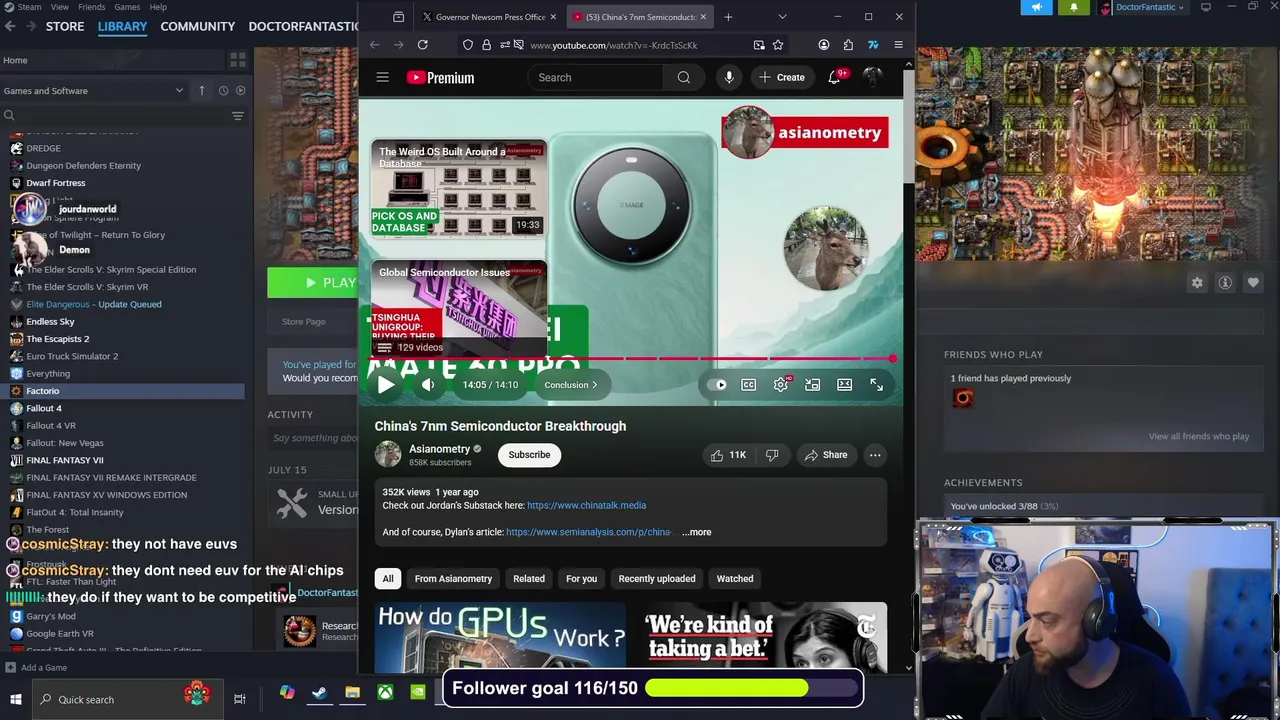The image size is (1280, 720).
Task: Click the padlock site info icon
Action: pos(486,45)
